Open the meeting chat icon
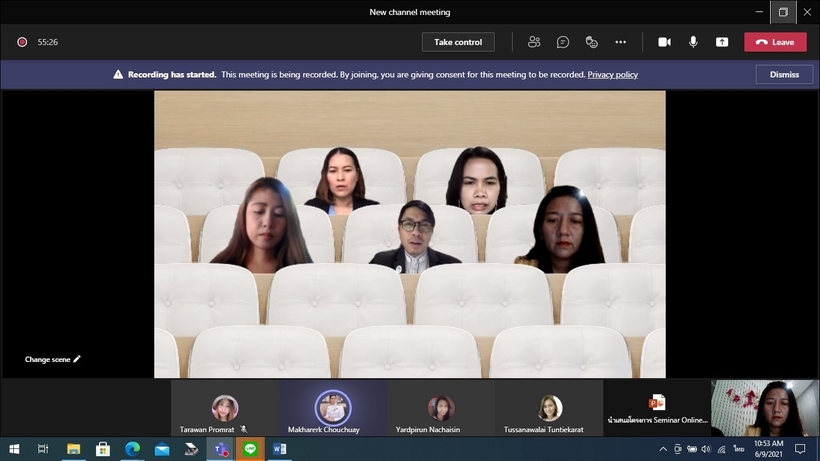Viewport: 820px width, 461px height. click(x=563, y=42)
